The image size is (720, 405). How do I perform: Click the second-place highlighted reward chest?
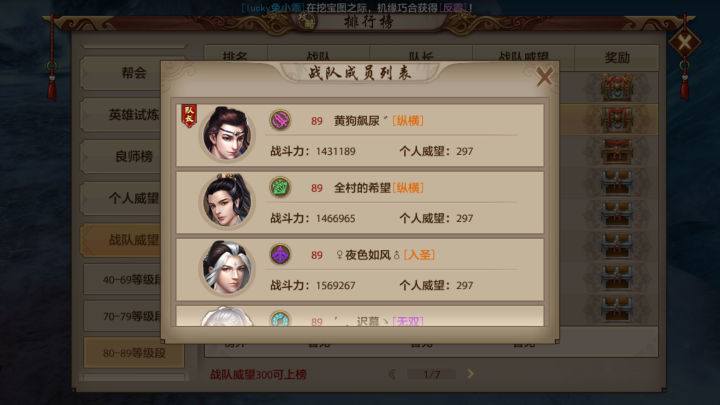click(x=617, y=119)
